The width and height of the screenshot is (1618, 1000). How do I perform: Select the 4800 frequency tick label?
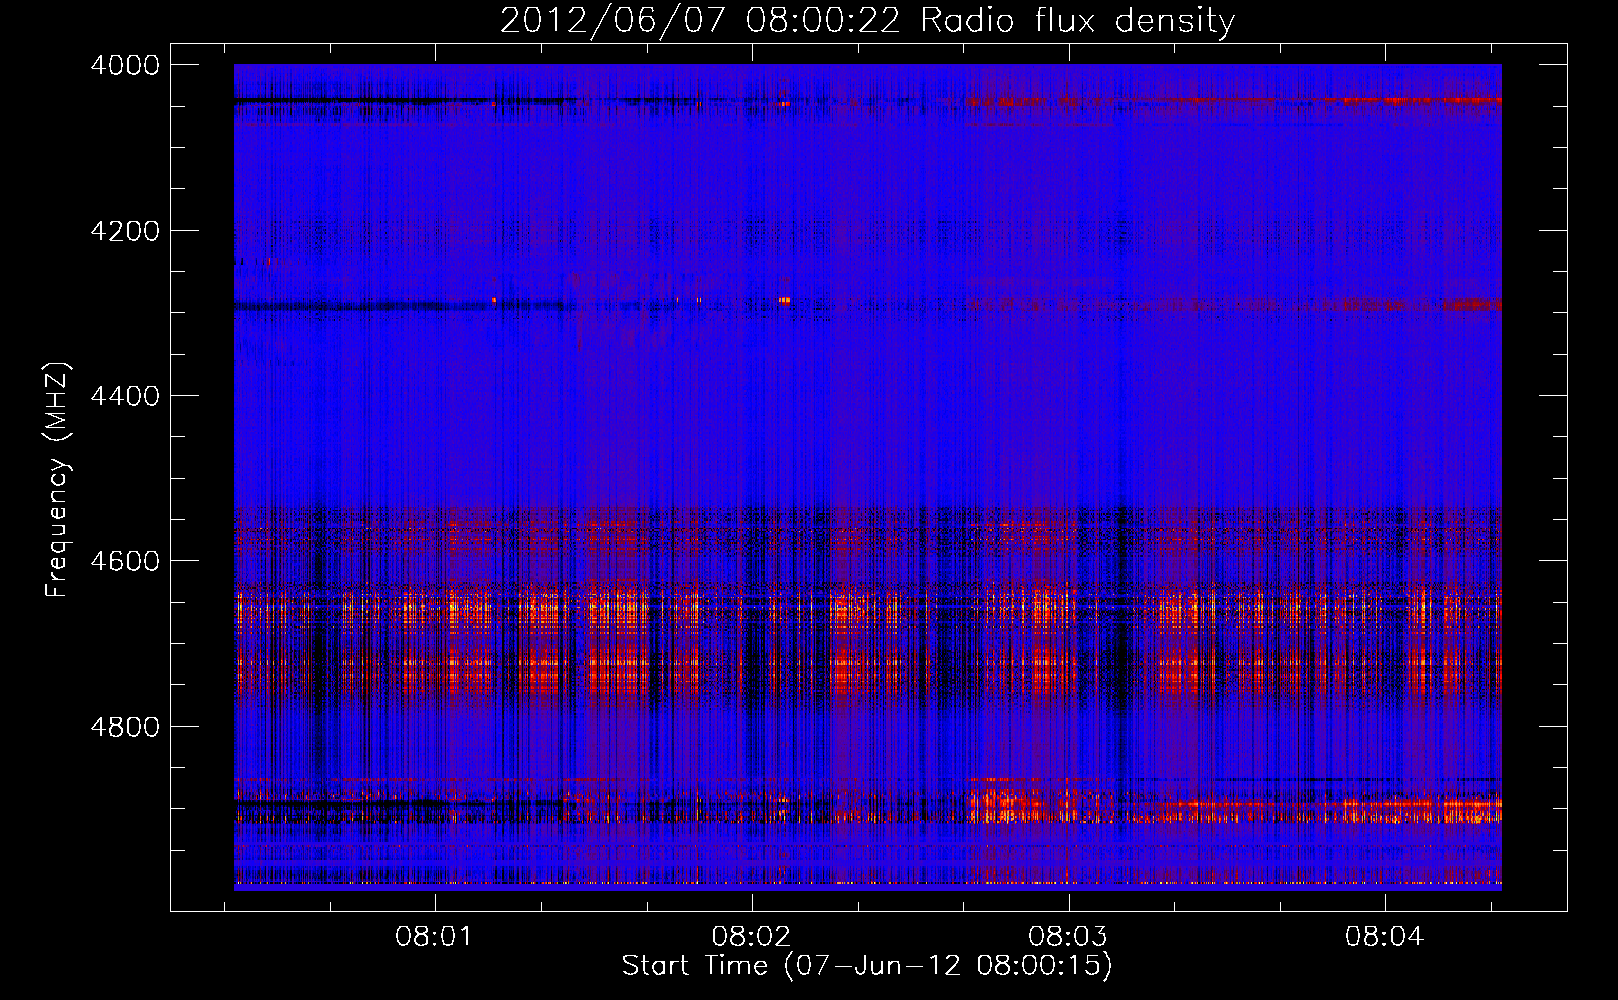tap(125, 727)
